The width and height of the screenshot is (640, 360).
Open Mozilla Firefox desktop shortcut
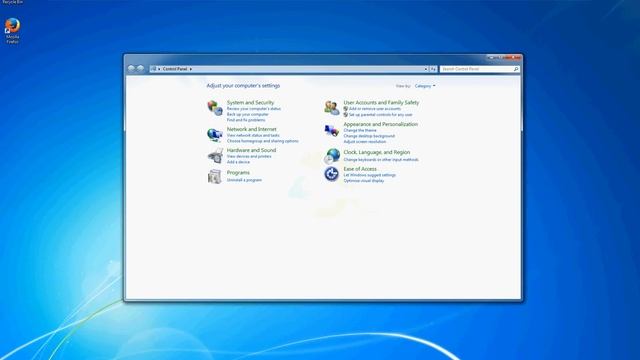[12, 31]
